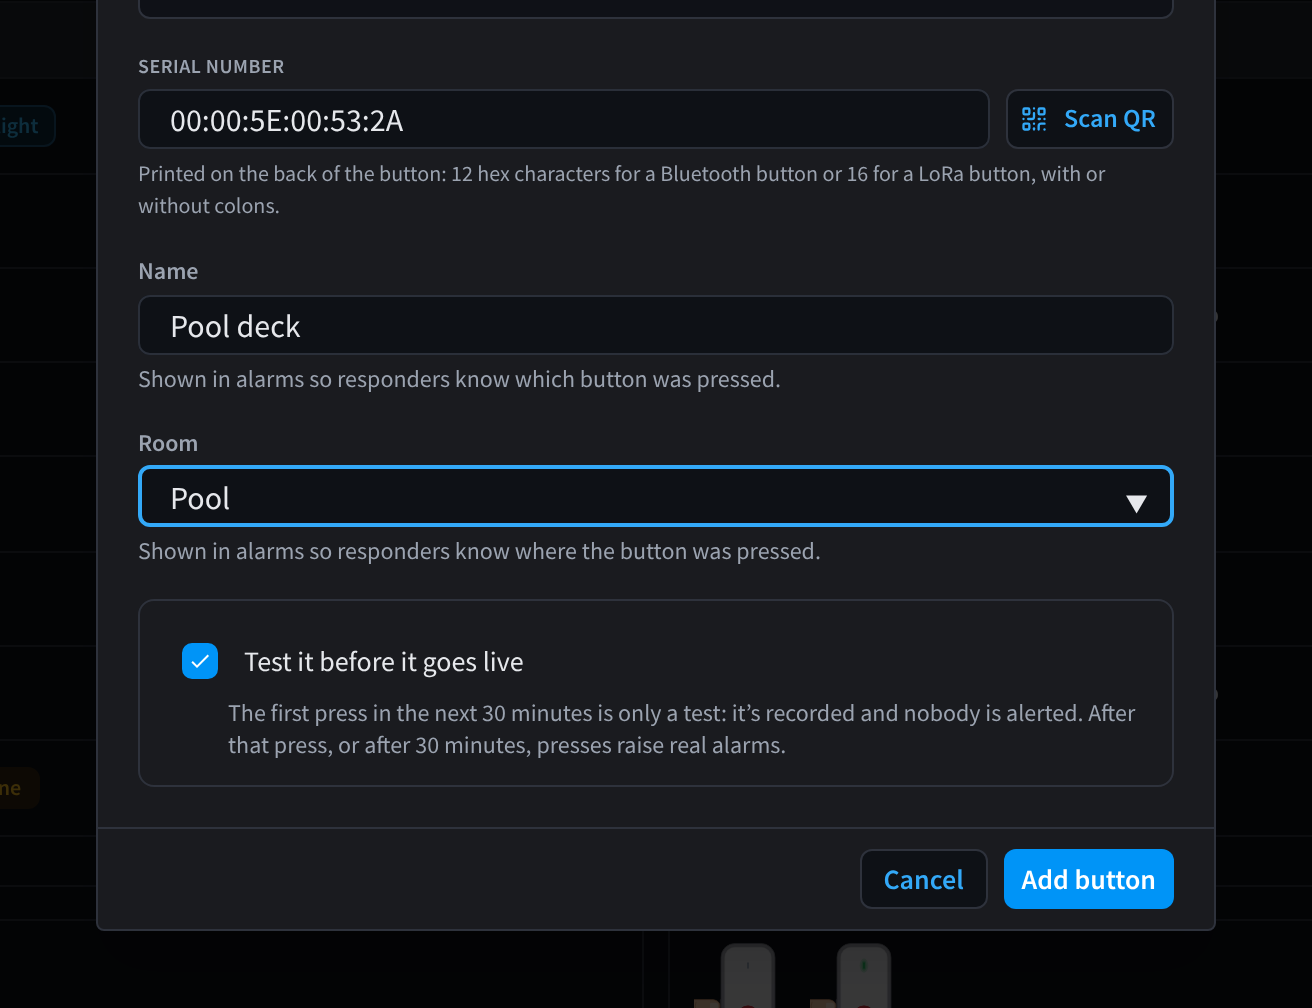Click the hint "which button was pressed"
Viewport: 1312px width, 1008px height.
[459, 380]
